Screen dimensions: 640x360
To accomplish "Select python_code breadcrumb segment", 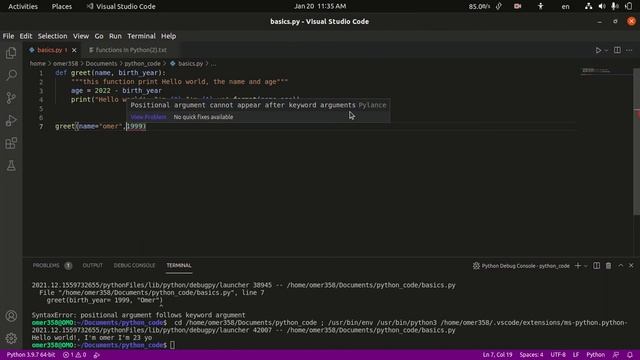I will [142, 64].
